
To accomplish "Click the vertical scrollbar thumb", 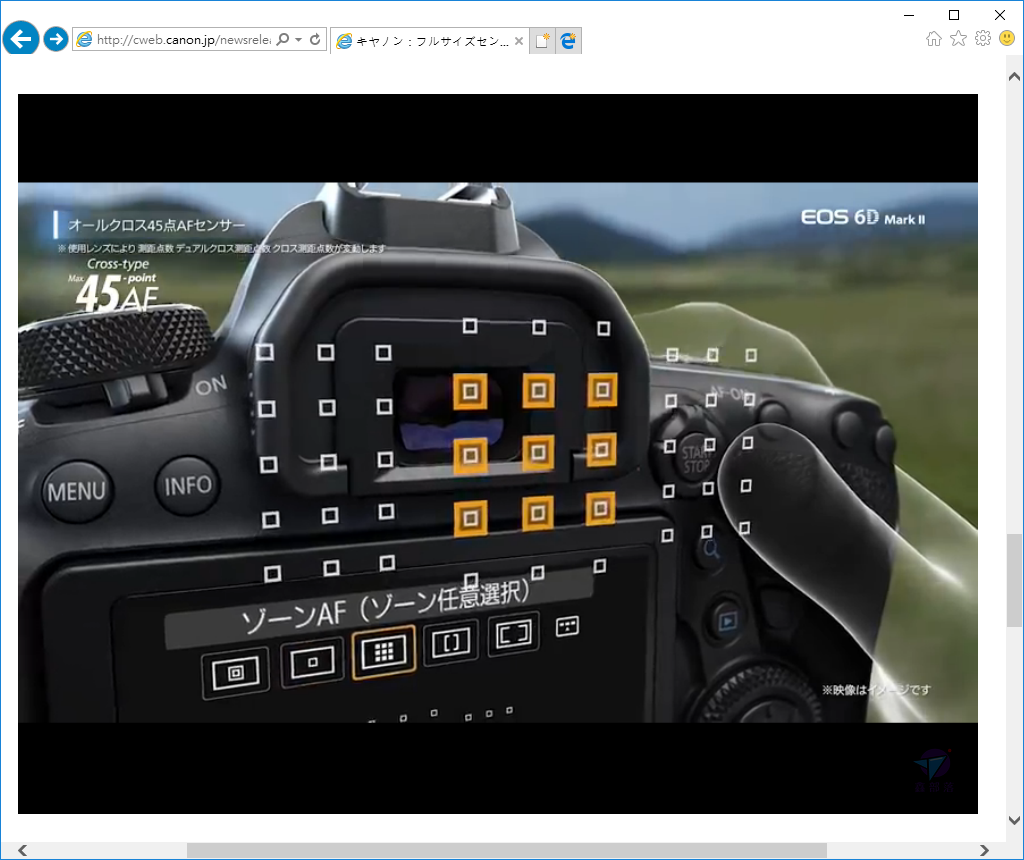I will click(x=1014, y=580).
